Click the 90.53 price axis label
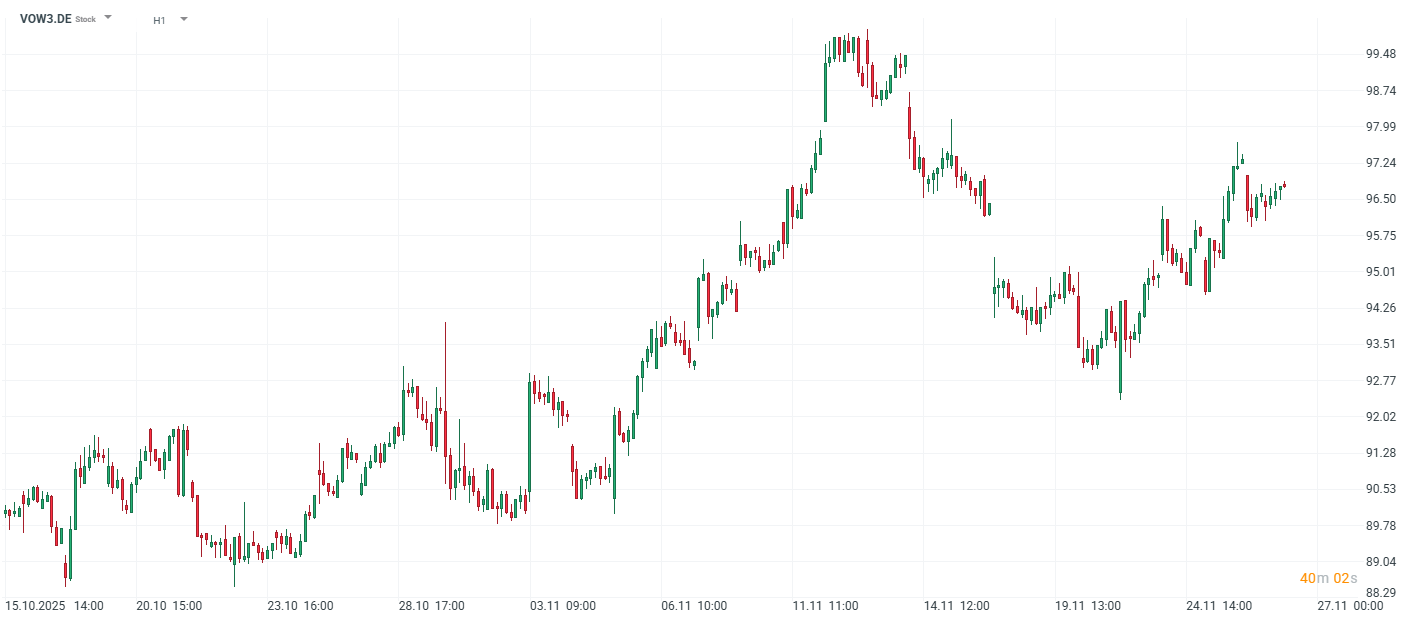The image size is (1426, 623). pyautogui.click(x=1380, y=489)
